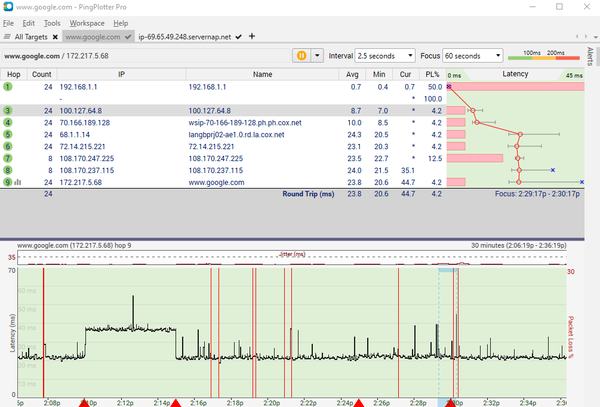
Task: Open the Tools menu
Action: [x=52, y=23]
